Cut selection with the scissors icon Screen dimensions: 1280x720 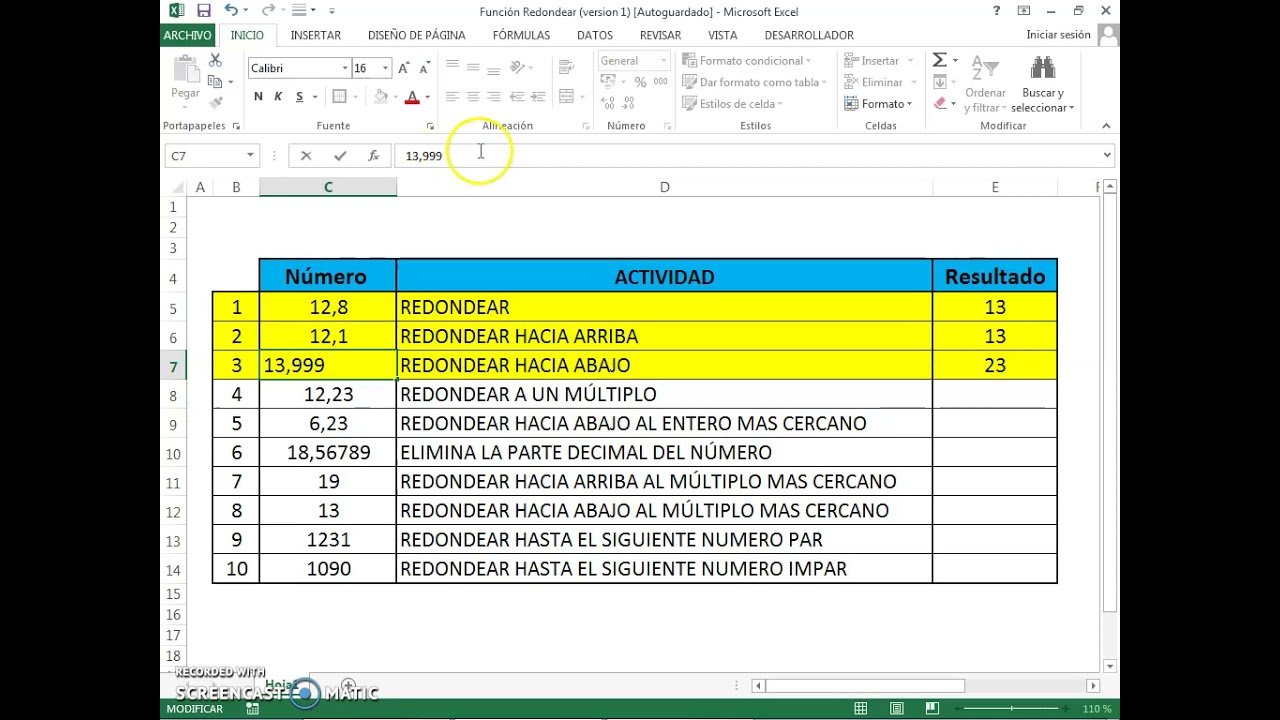(215, 61)
